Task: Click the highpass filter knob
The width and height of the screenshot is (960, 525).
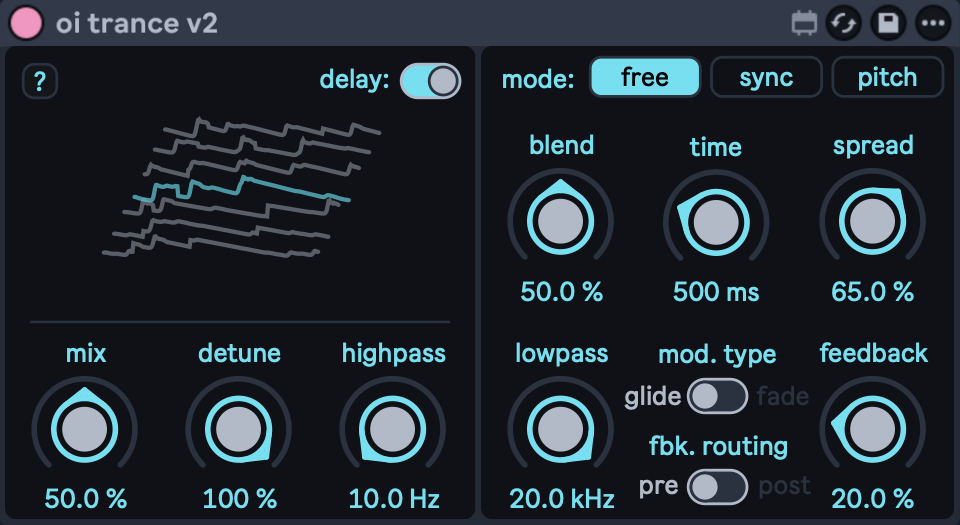Action: point(393,429)
